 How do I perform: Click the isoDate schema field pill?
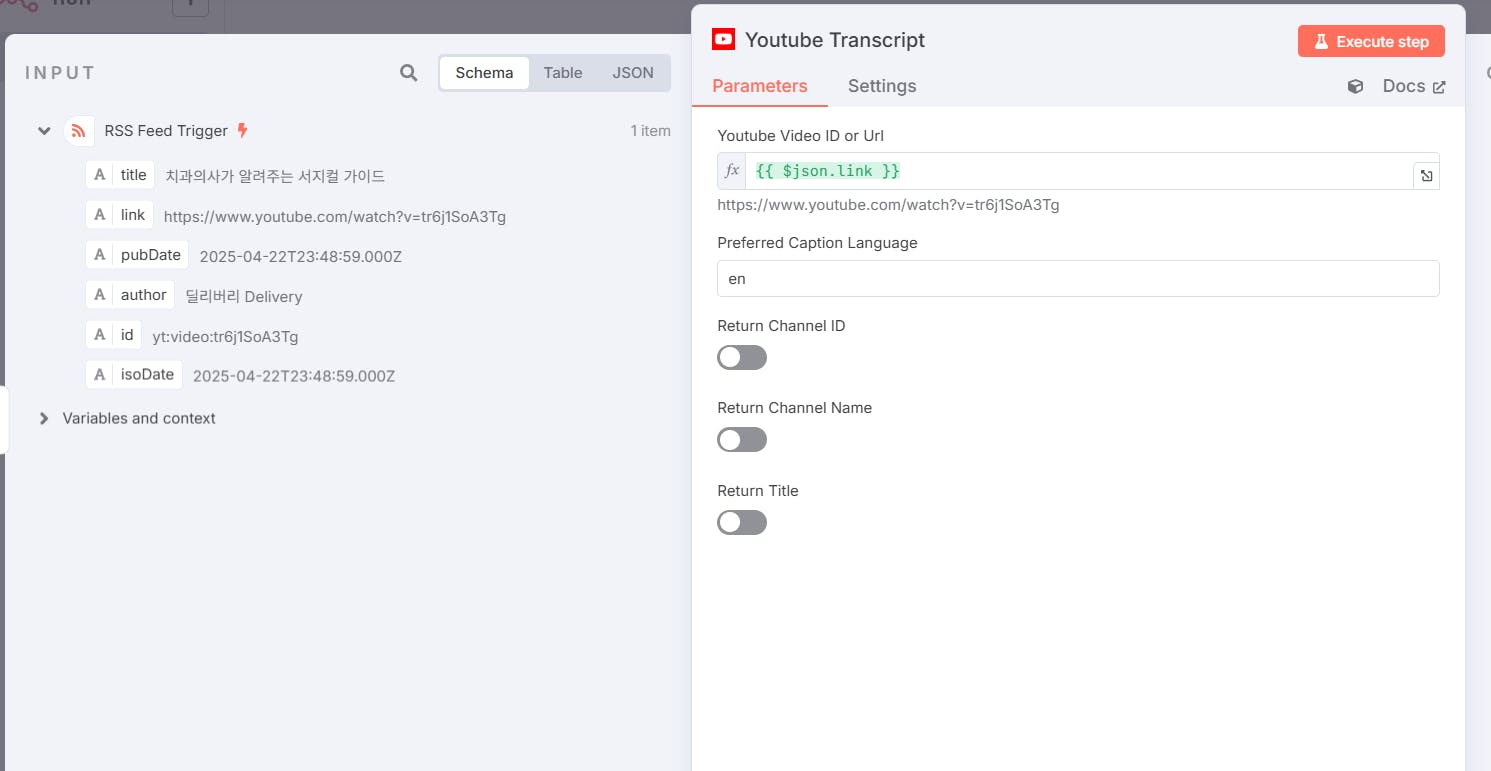[134, 375]
